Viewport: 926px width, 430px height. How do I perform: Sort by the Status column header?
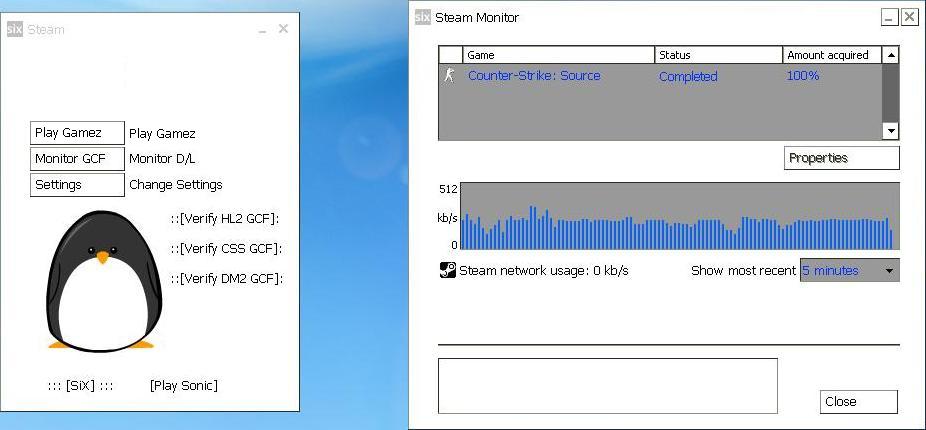click(719, 55)
